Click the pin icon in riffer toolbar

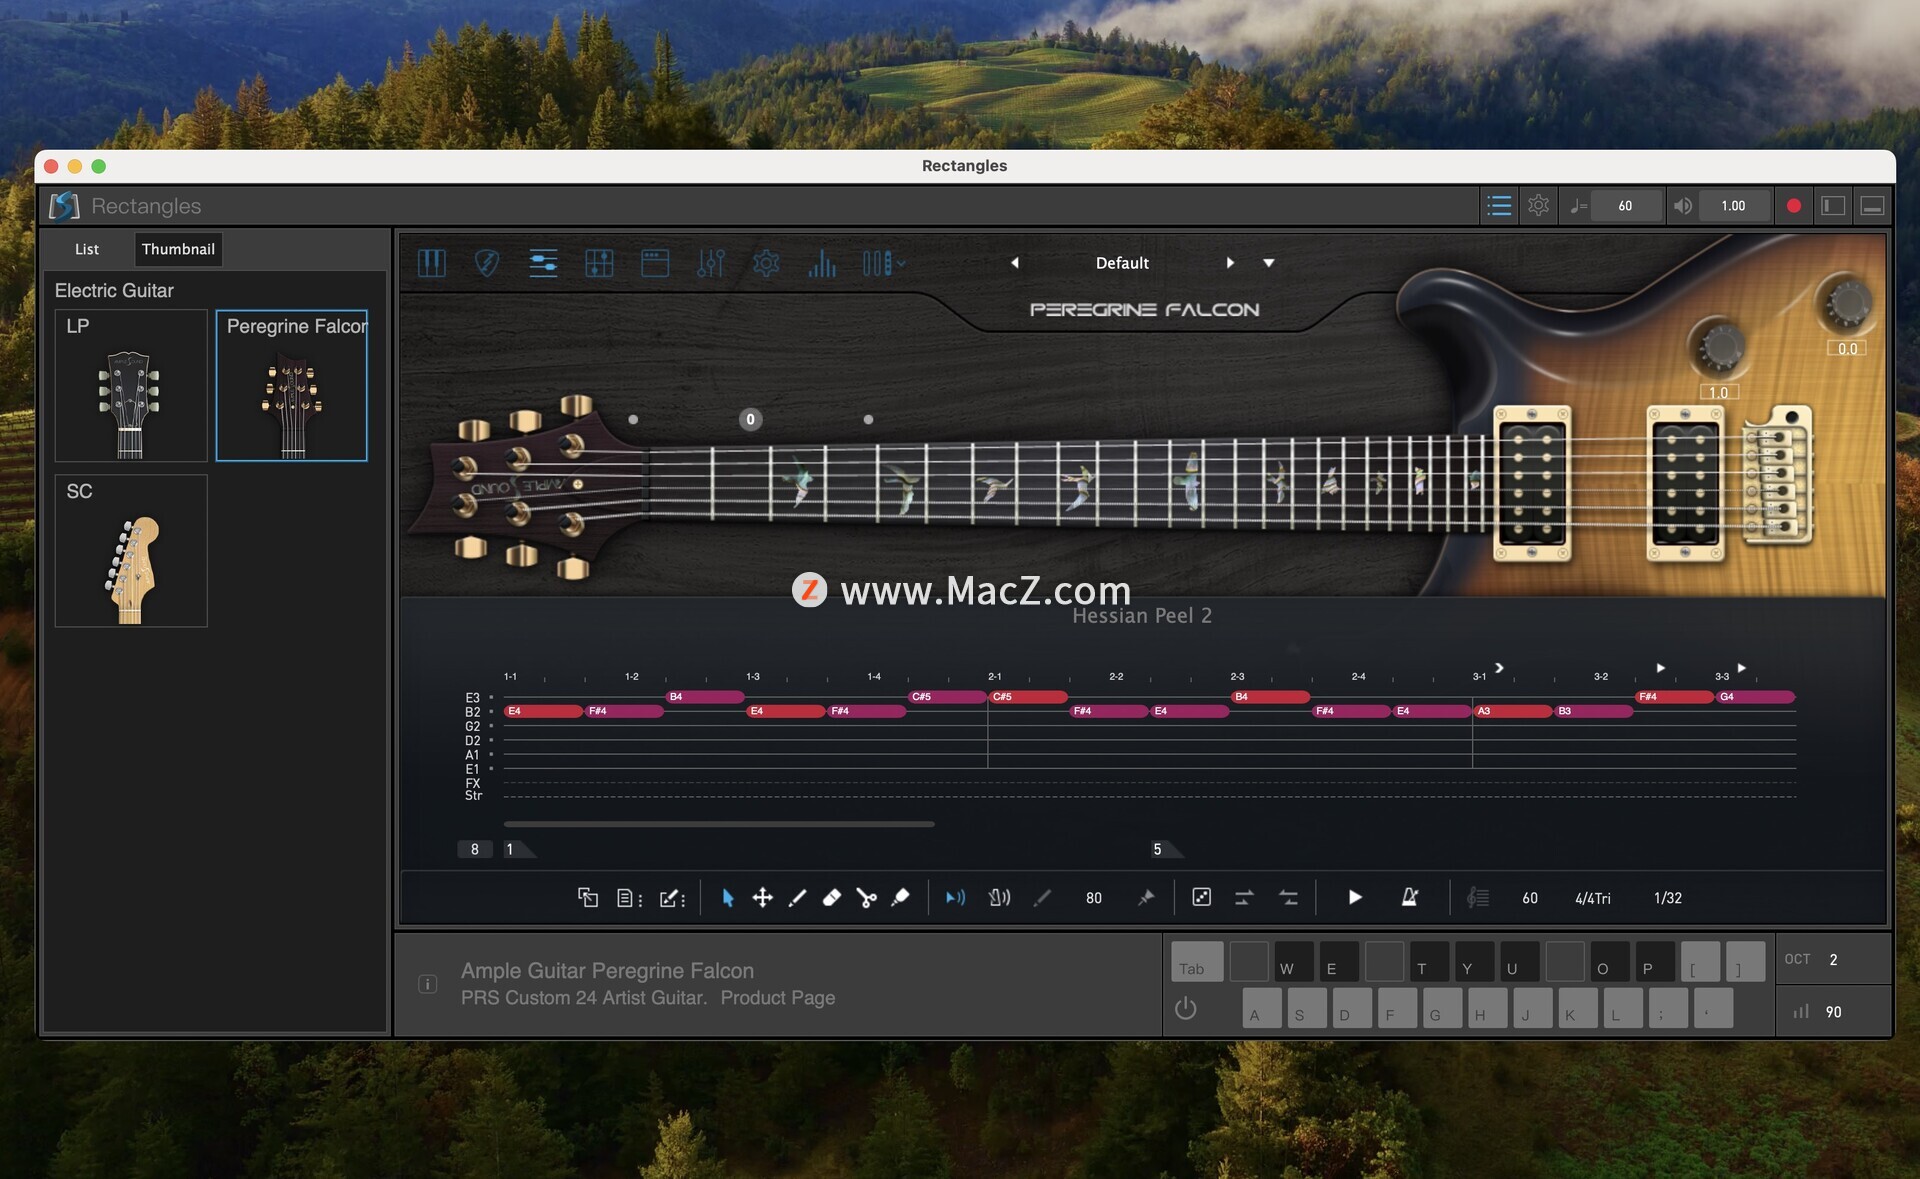pyautogui.click(x=1146, y=898)
